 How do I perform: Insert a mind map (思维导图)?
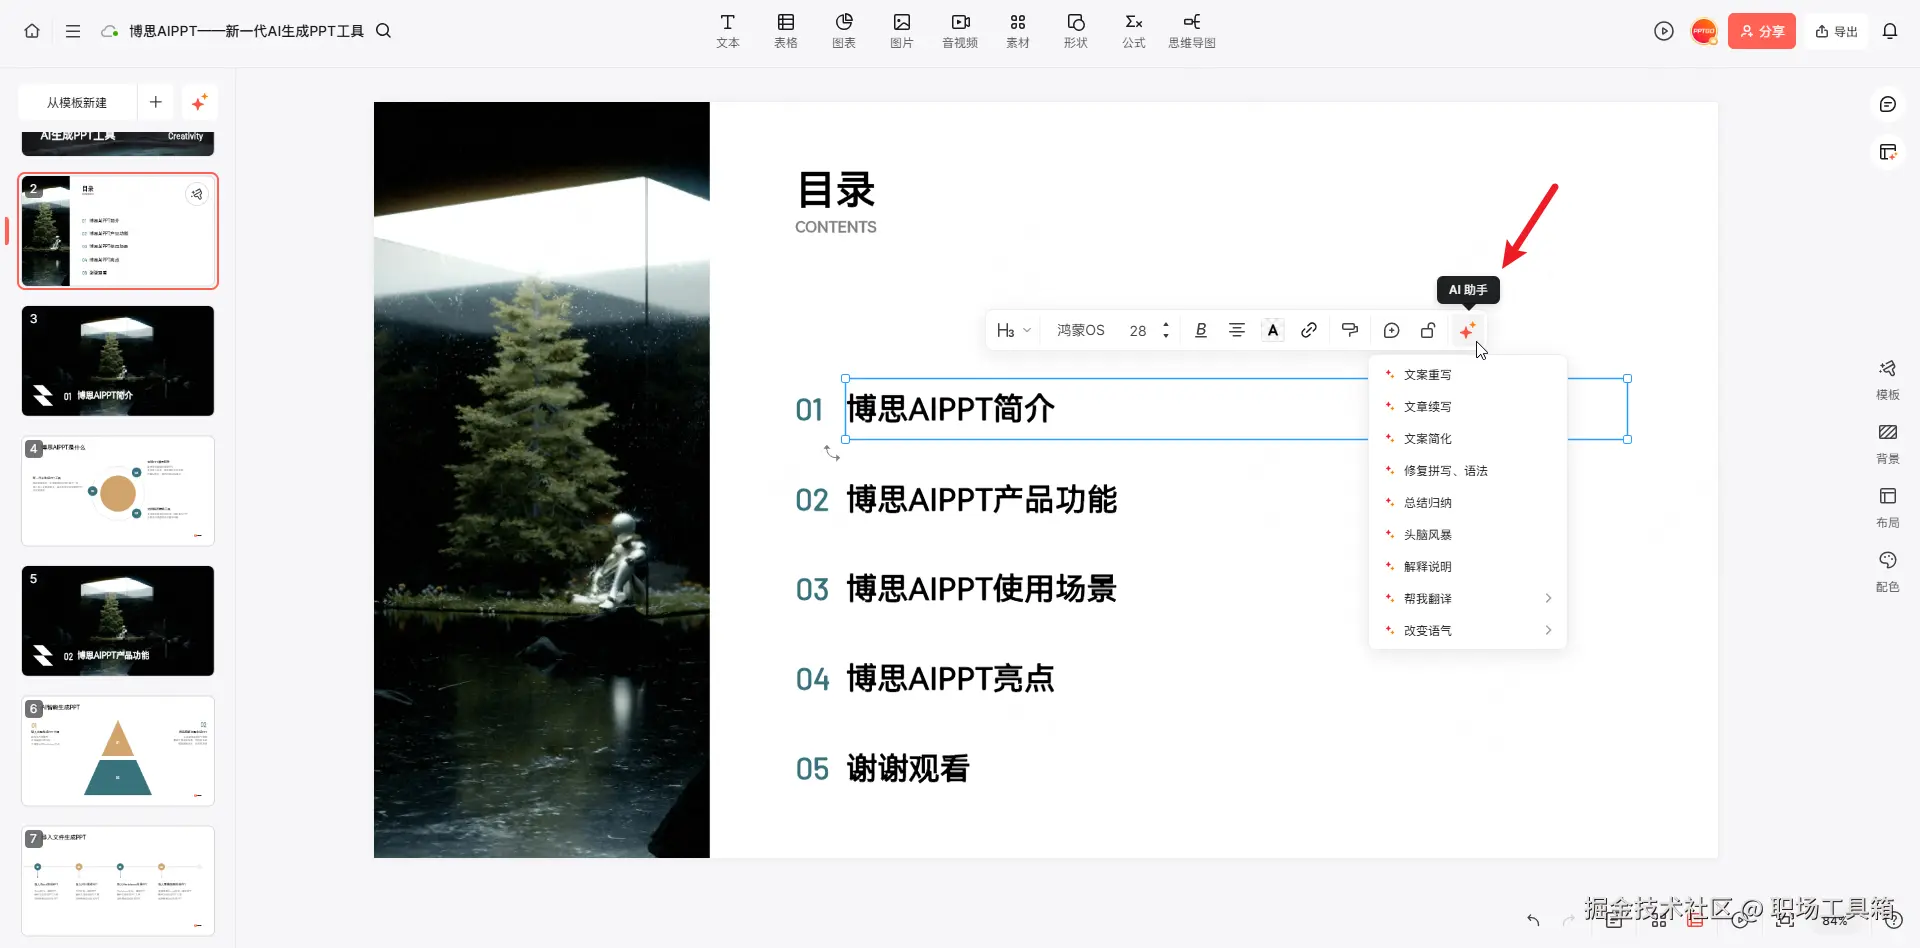tap(1192, 31)
